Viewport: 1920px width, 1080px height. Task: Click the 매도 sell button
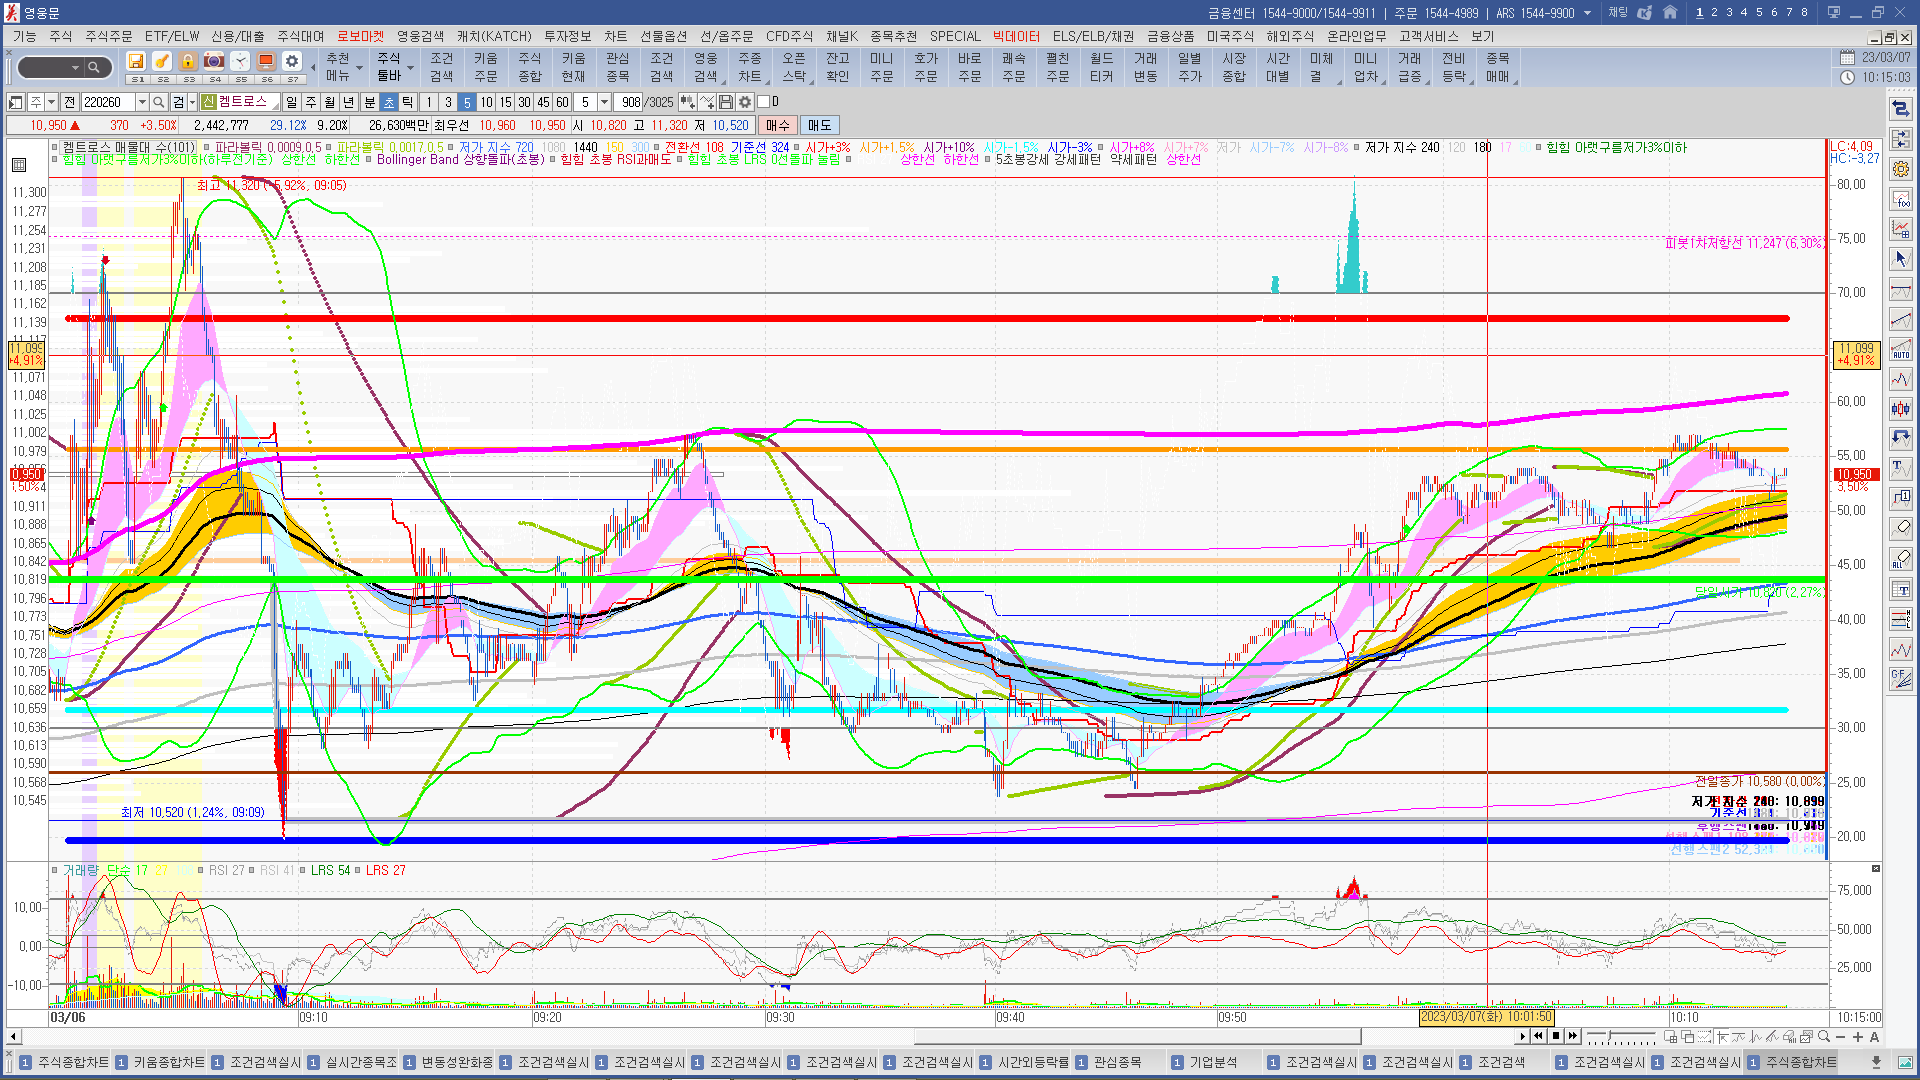point(819,125)
